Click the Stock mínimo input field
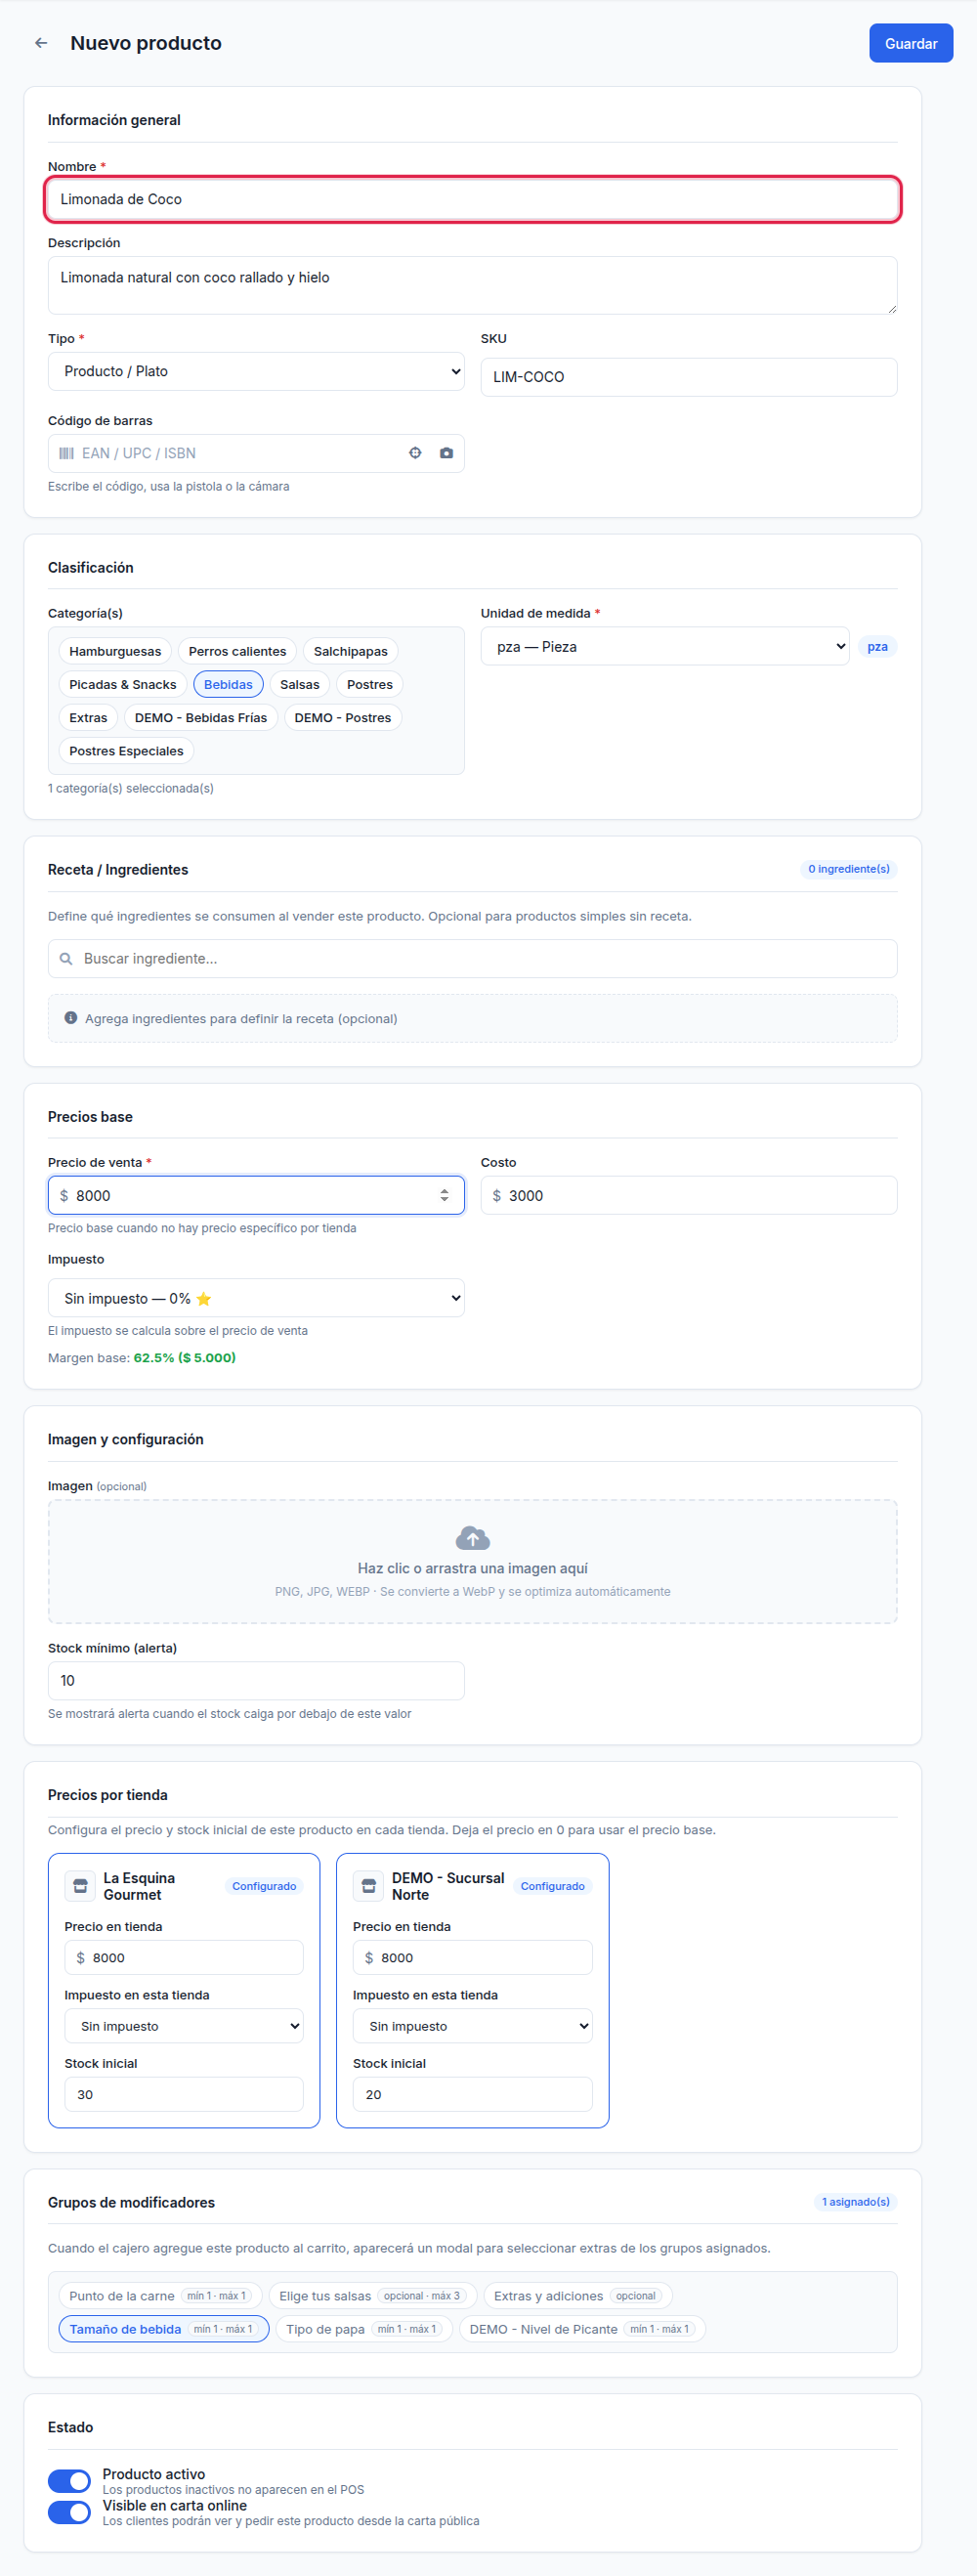Image resolution: width=977 pixels, height=2576 pixels. pos(256,1681)
